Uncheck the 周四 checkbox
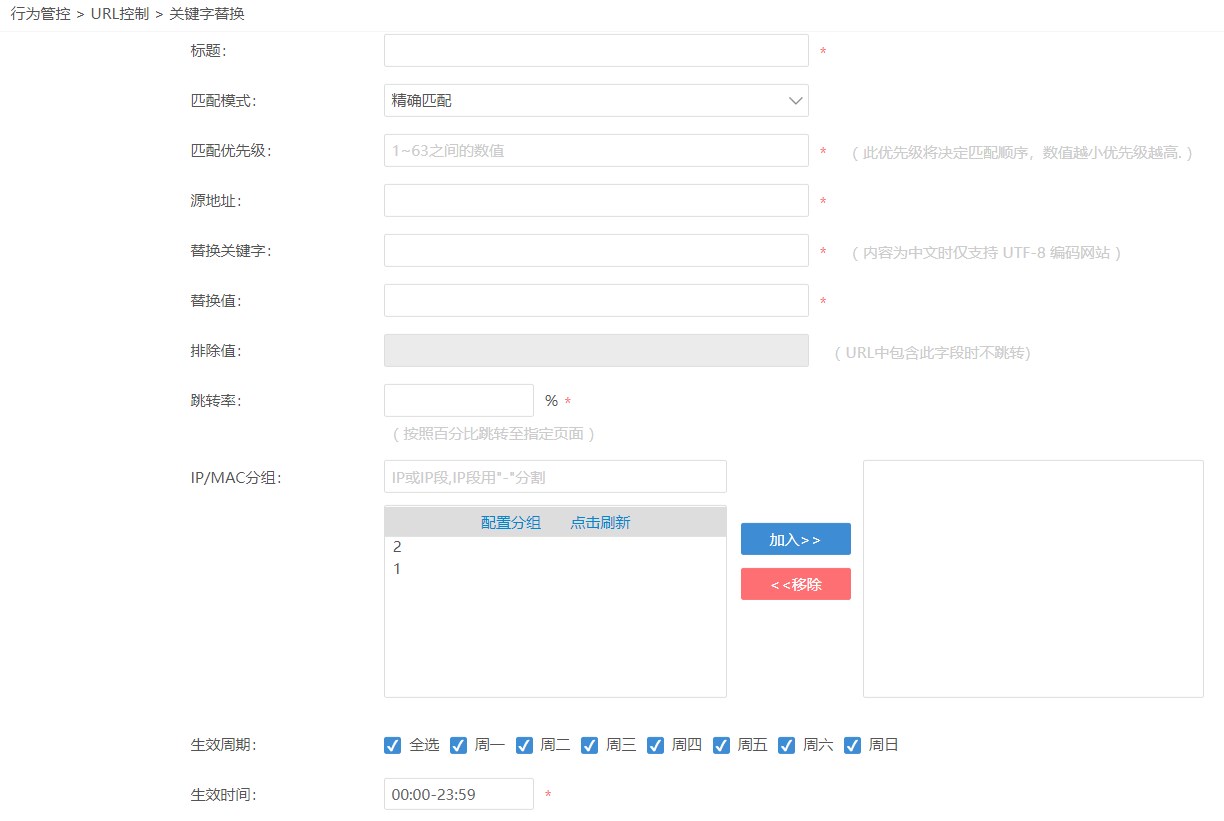Viewport: 1224px width, 821px height. coord(655,745)
